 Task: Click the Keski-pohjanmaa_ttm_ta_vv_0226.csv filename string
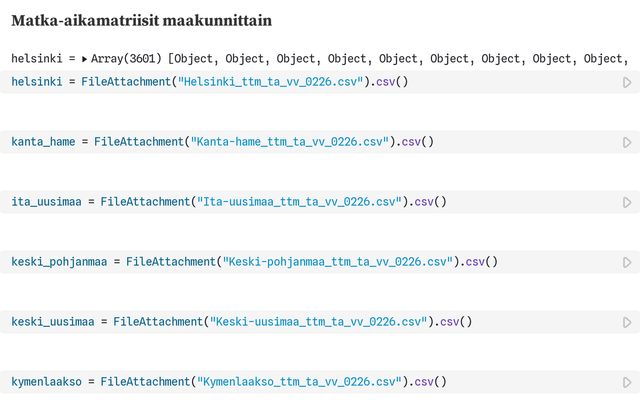[336, 261]
